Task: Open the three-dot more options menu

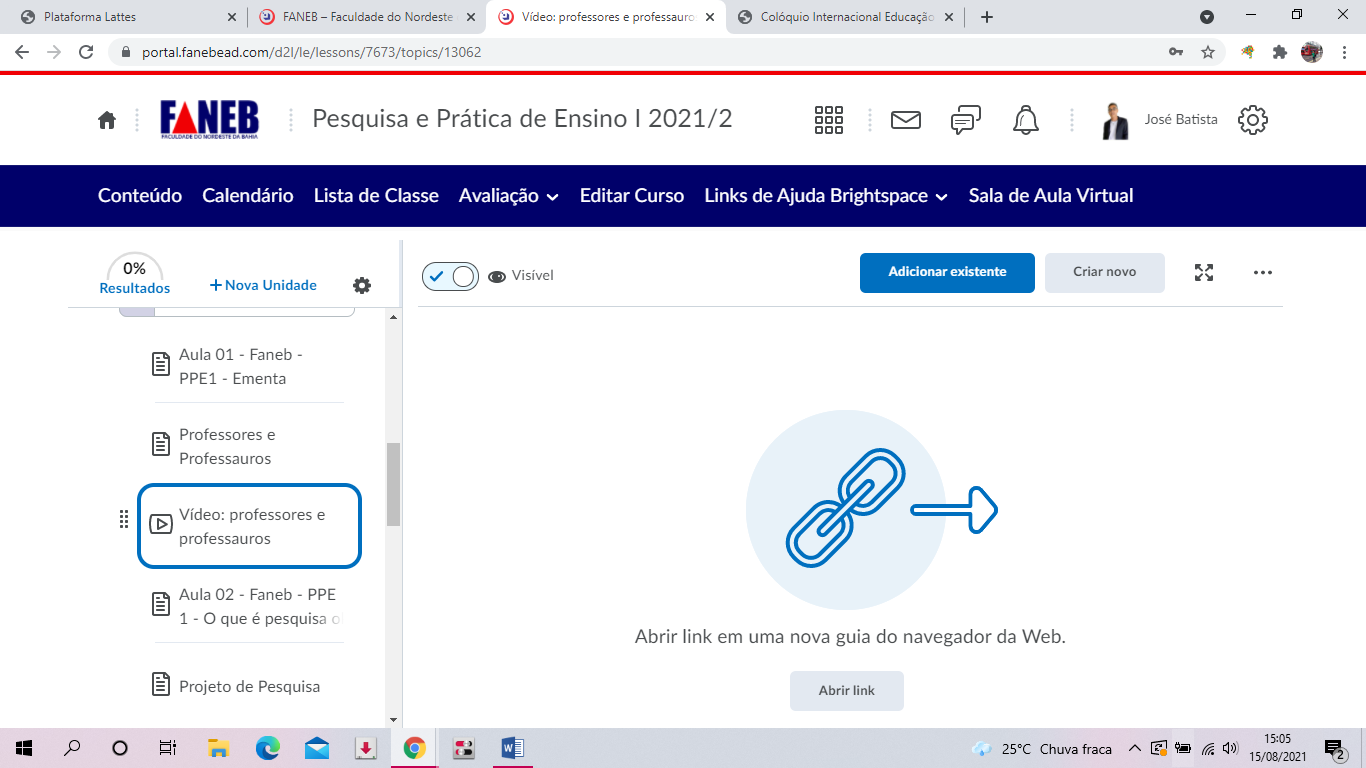Action: coord(1262,272)
